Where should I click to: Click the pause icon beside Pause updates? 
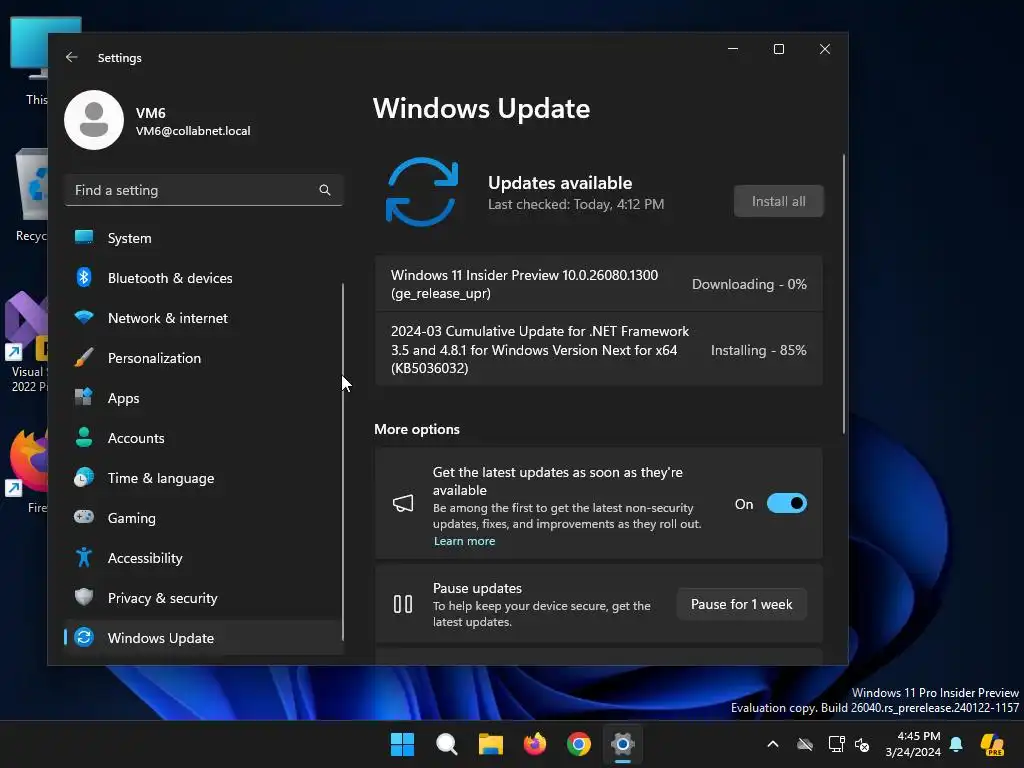[x=403, y=604]
